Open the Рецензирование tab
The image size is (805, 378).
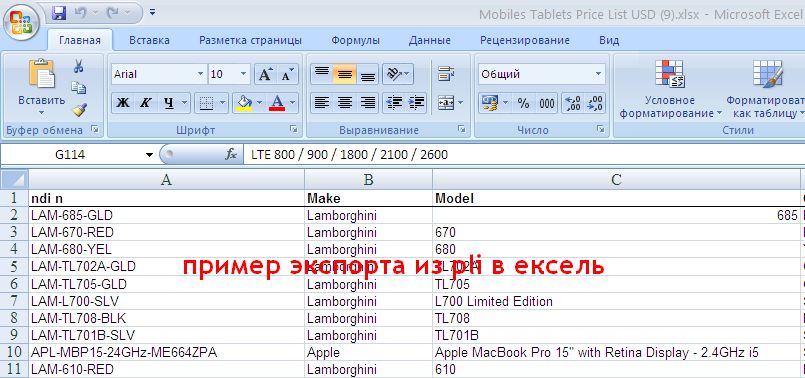[x=525, y=40]
